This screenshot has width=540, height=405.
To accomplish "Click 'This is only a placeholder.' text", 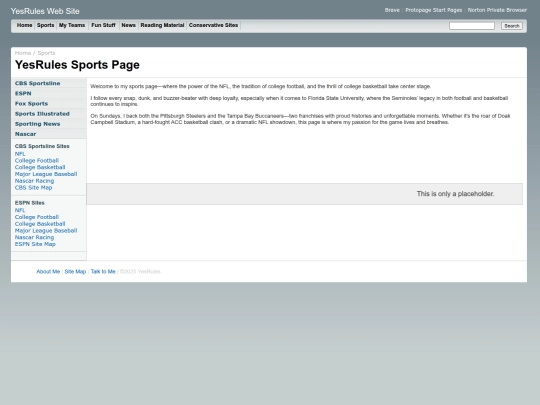I will click(x=455, y=194).
